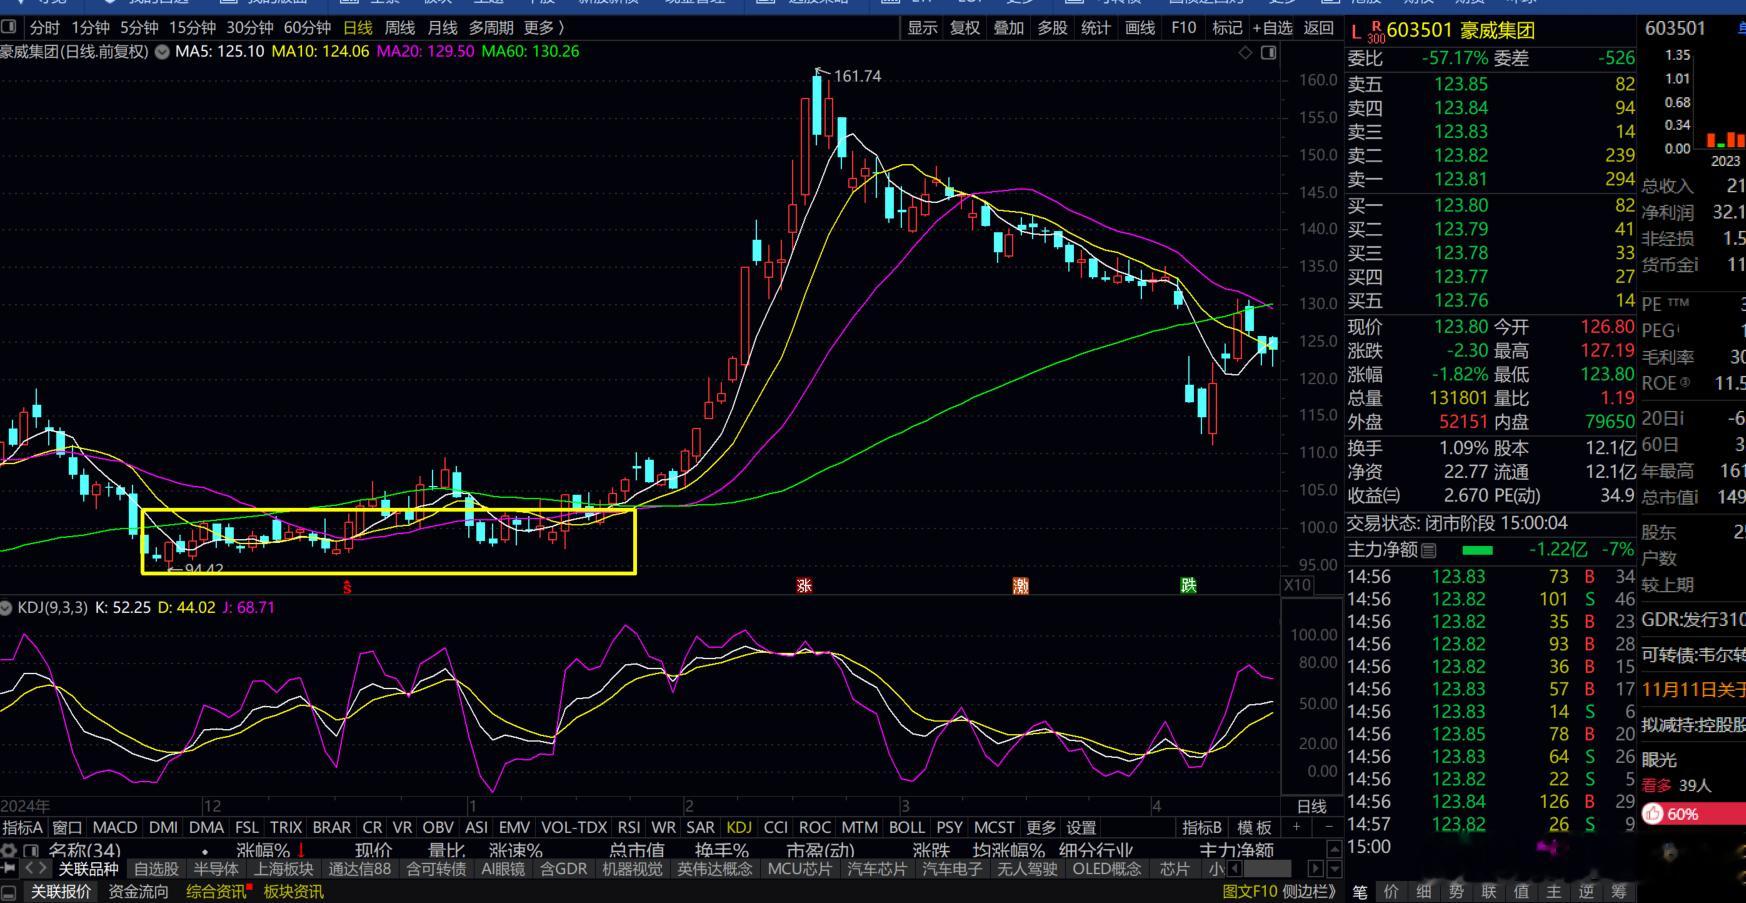Toggle the 侧边栏 sidebar visibility
This screenshot has height=903, width=1746.
(1310, 891)
